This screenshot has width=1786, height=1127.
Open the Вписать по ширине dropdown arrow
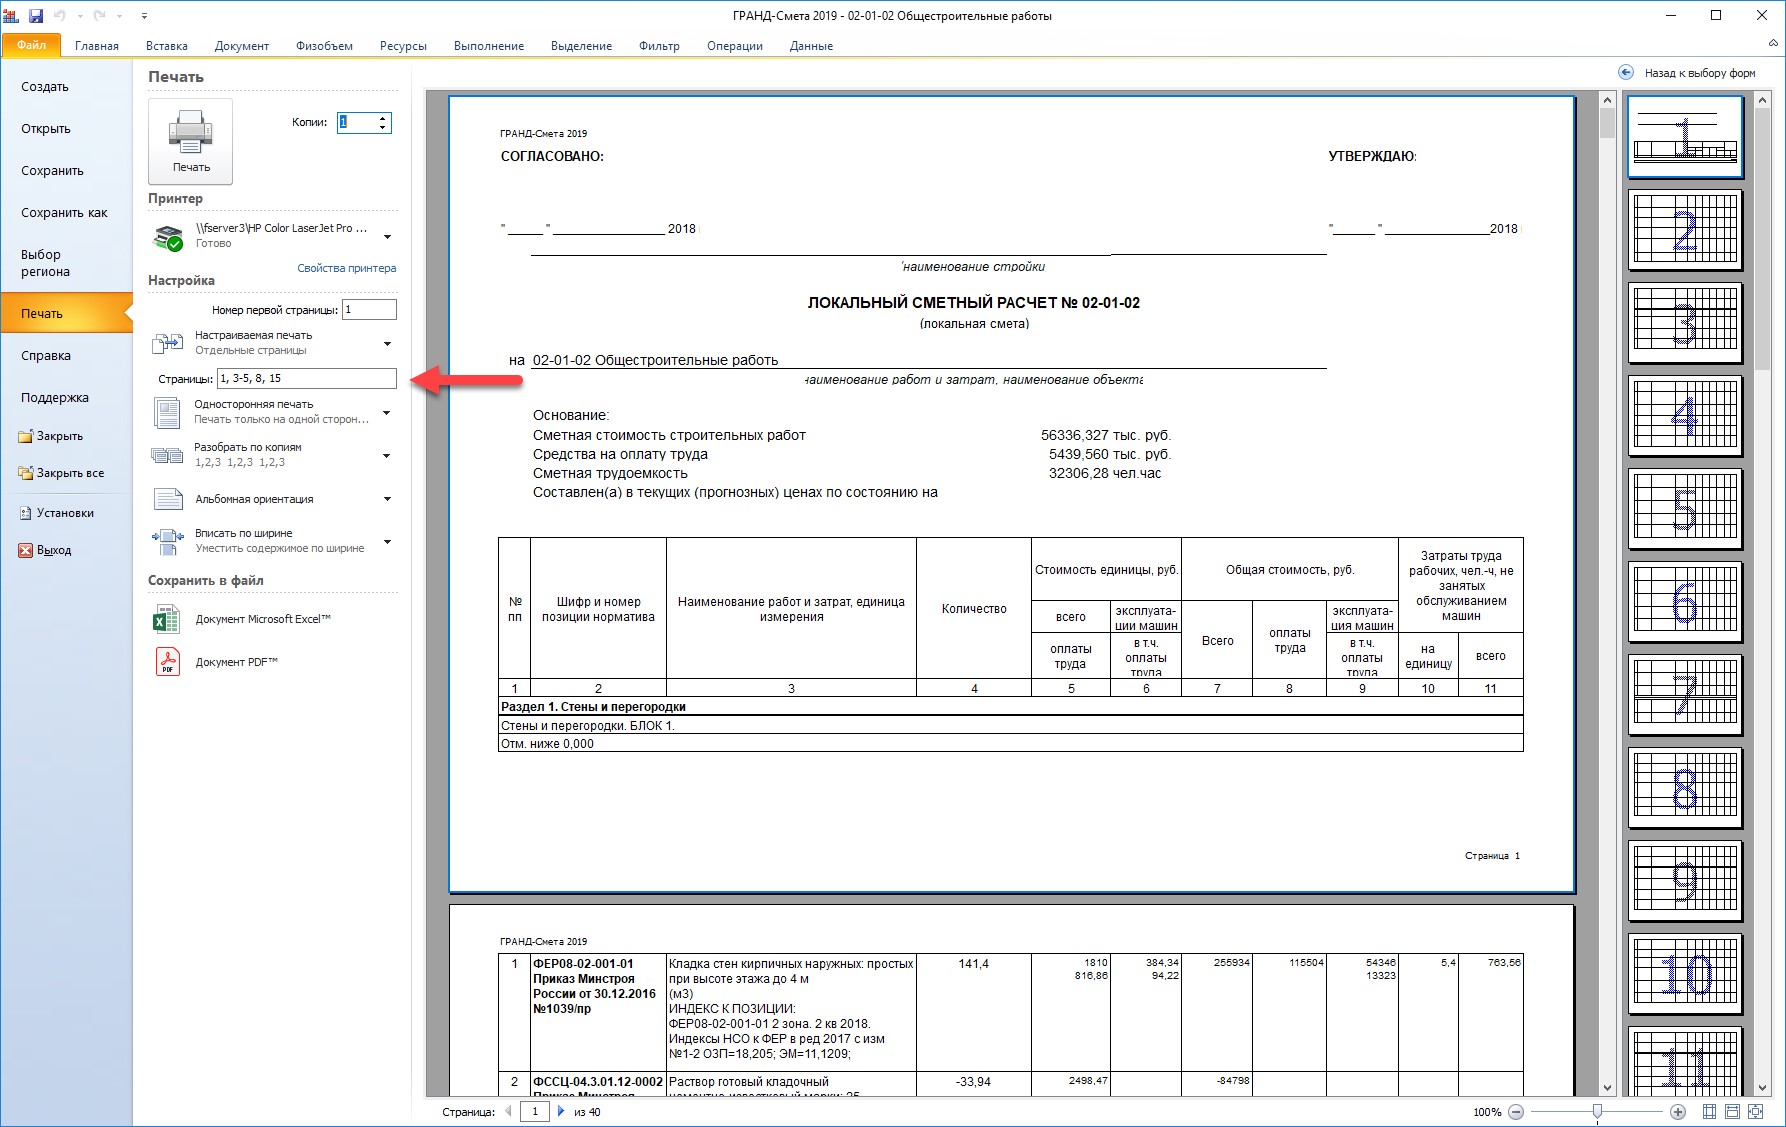(387, 542)
